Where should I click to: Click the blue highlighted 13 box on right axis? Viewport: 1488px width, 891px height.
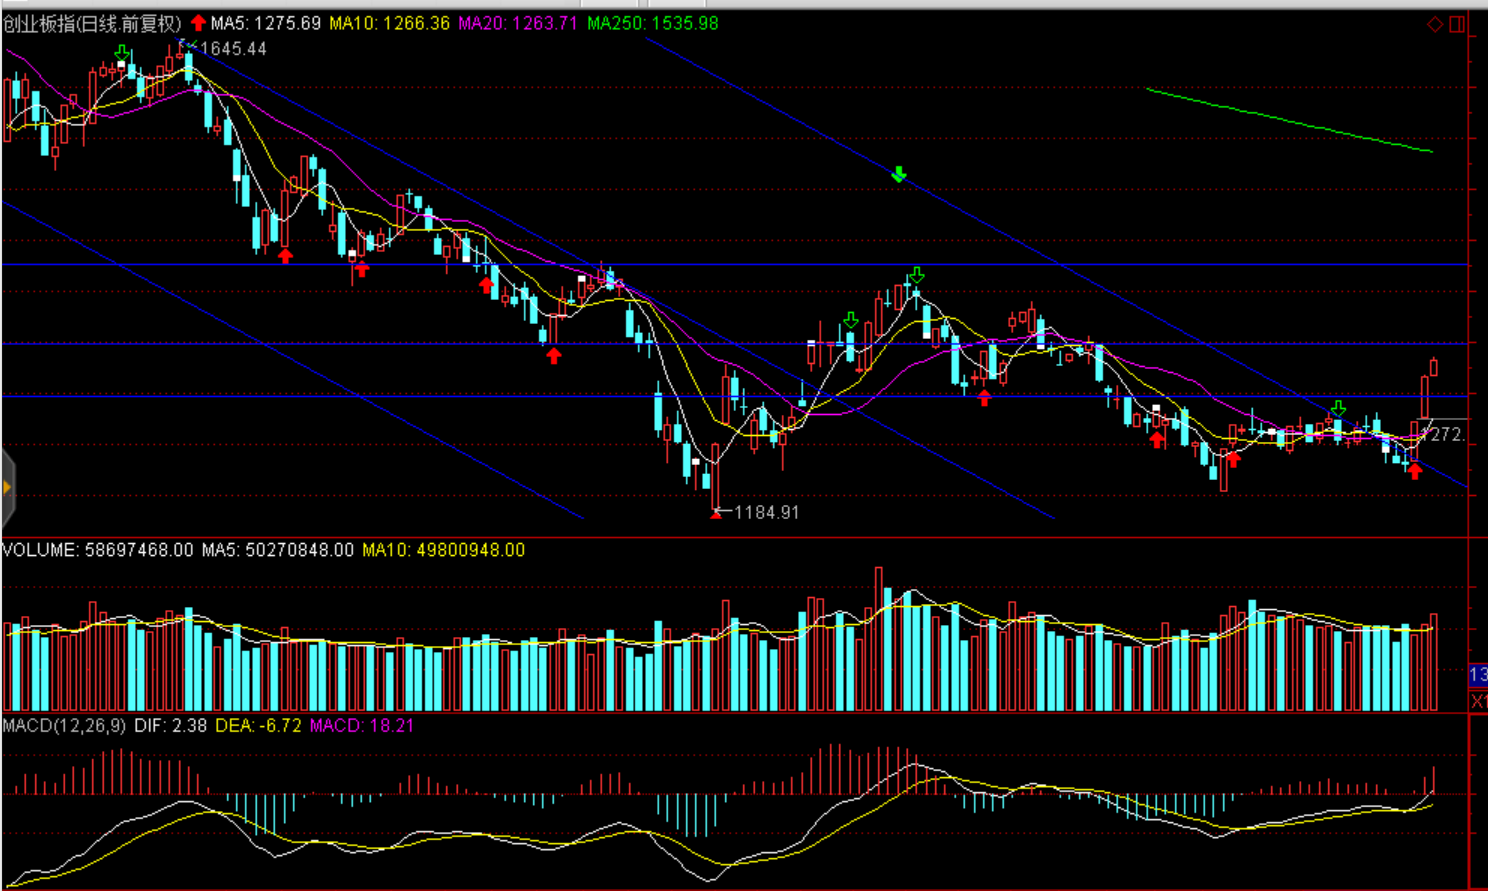(1478, 675)
